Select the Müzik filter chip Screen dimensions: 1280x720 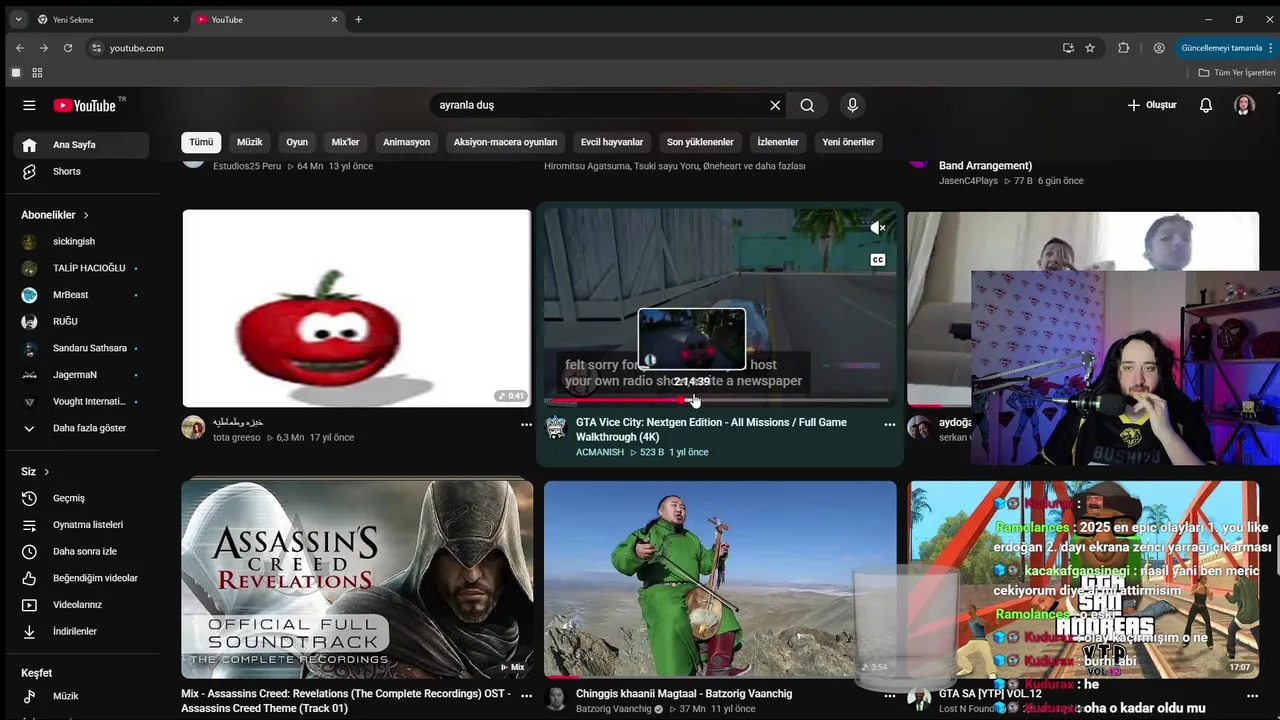[249, 142]
